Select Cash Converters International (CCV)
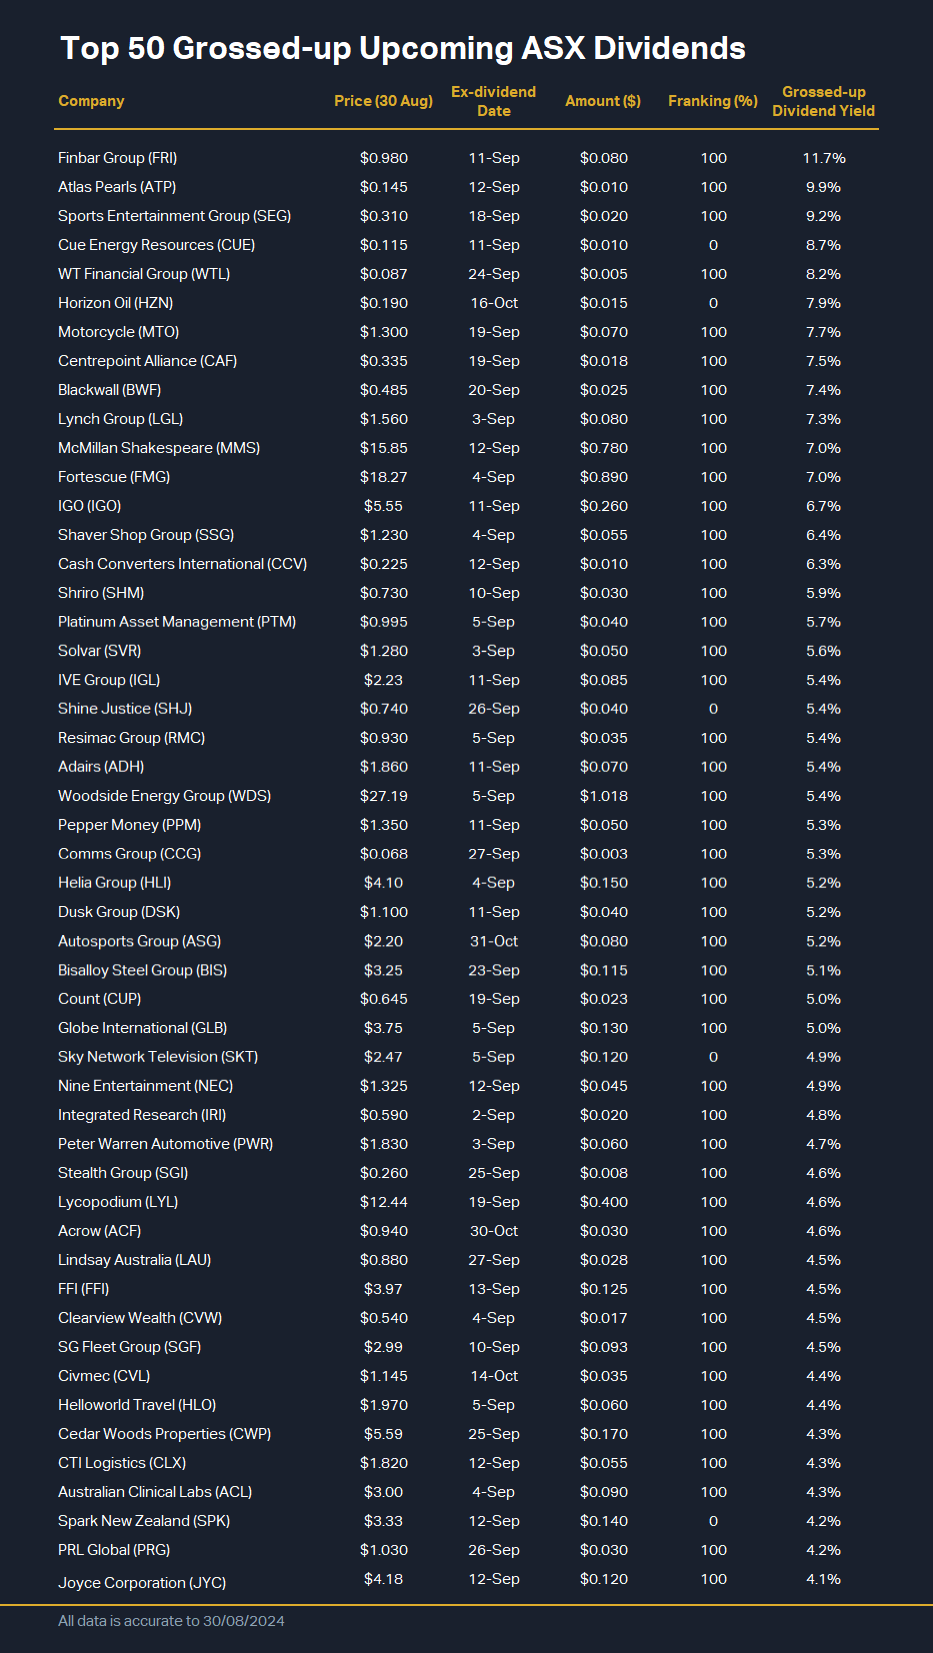The image size is (933, 1653). 182,564
